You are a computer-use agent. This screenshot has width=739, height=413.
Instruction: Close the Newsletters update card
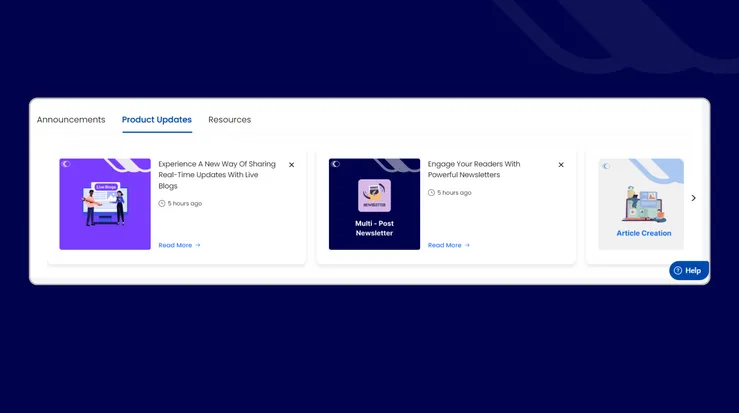point(561,165)
